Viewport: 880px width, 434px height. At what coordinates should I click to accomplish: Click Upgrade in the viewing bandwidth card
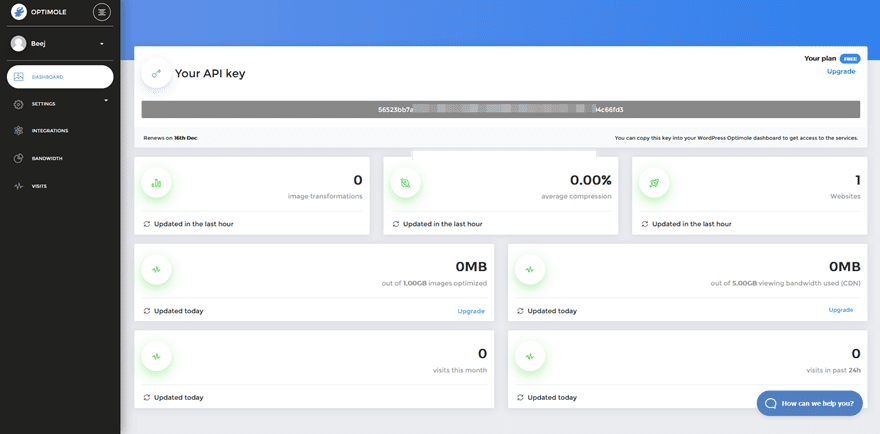point(841,310)
